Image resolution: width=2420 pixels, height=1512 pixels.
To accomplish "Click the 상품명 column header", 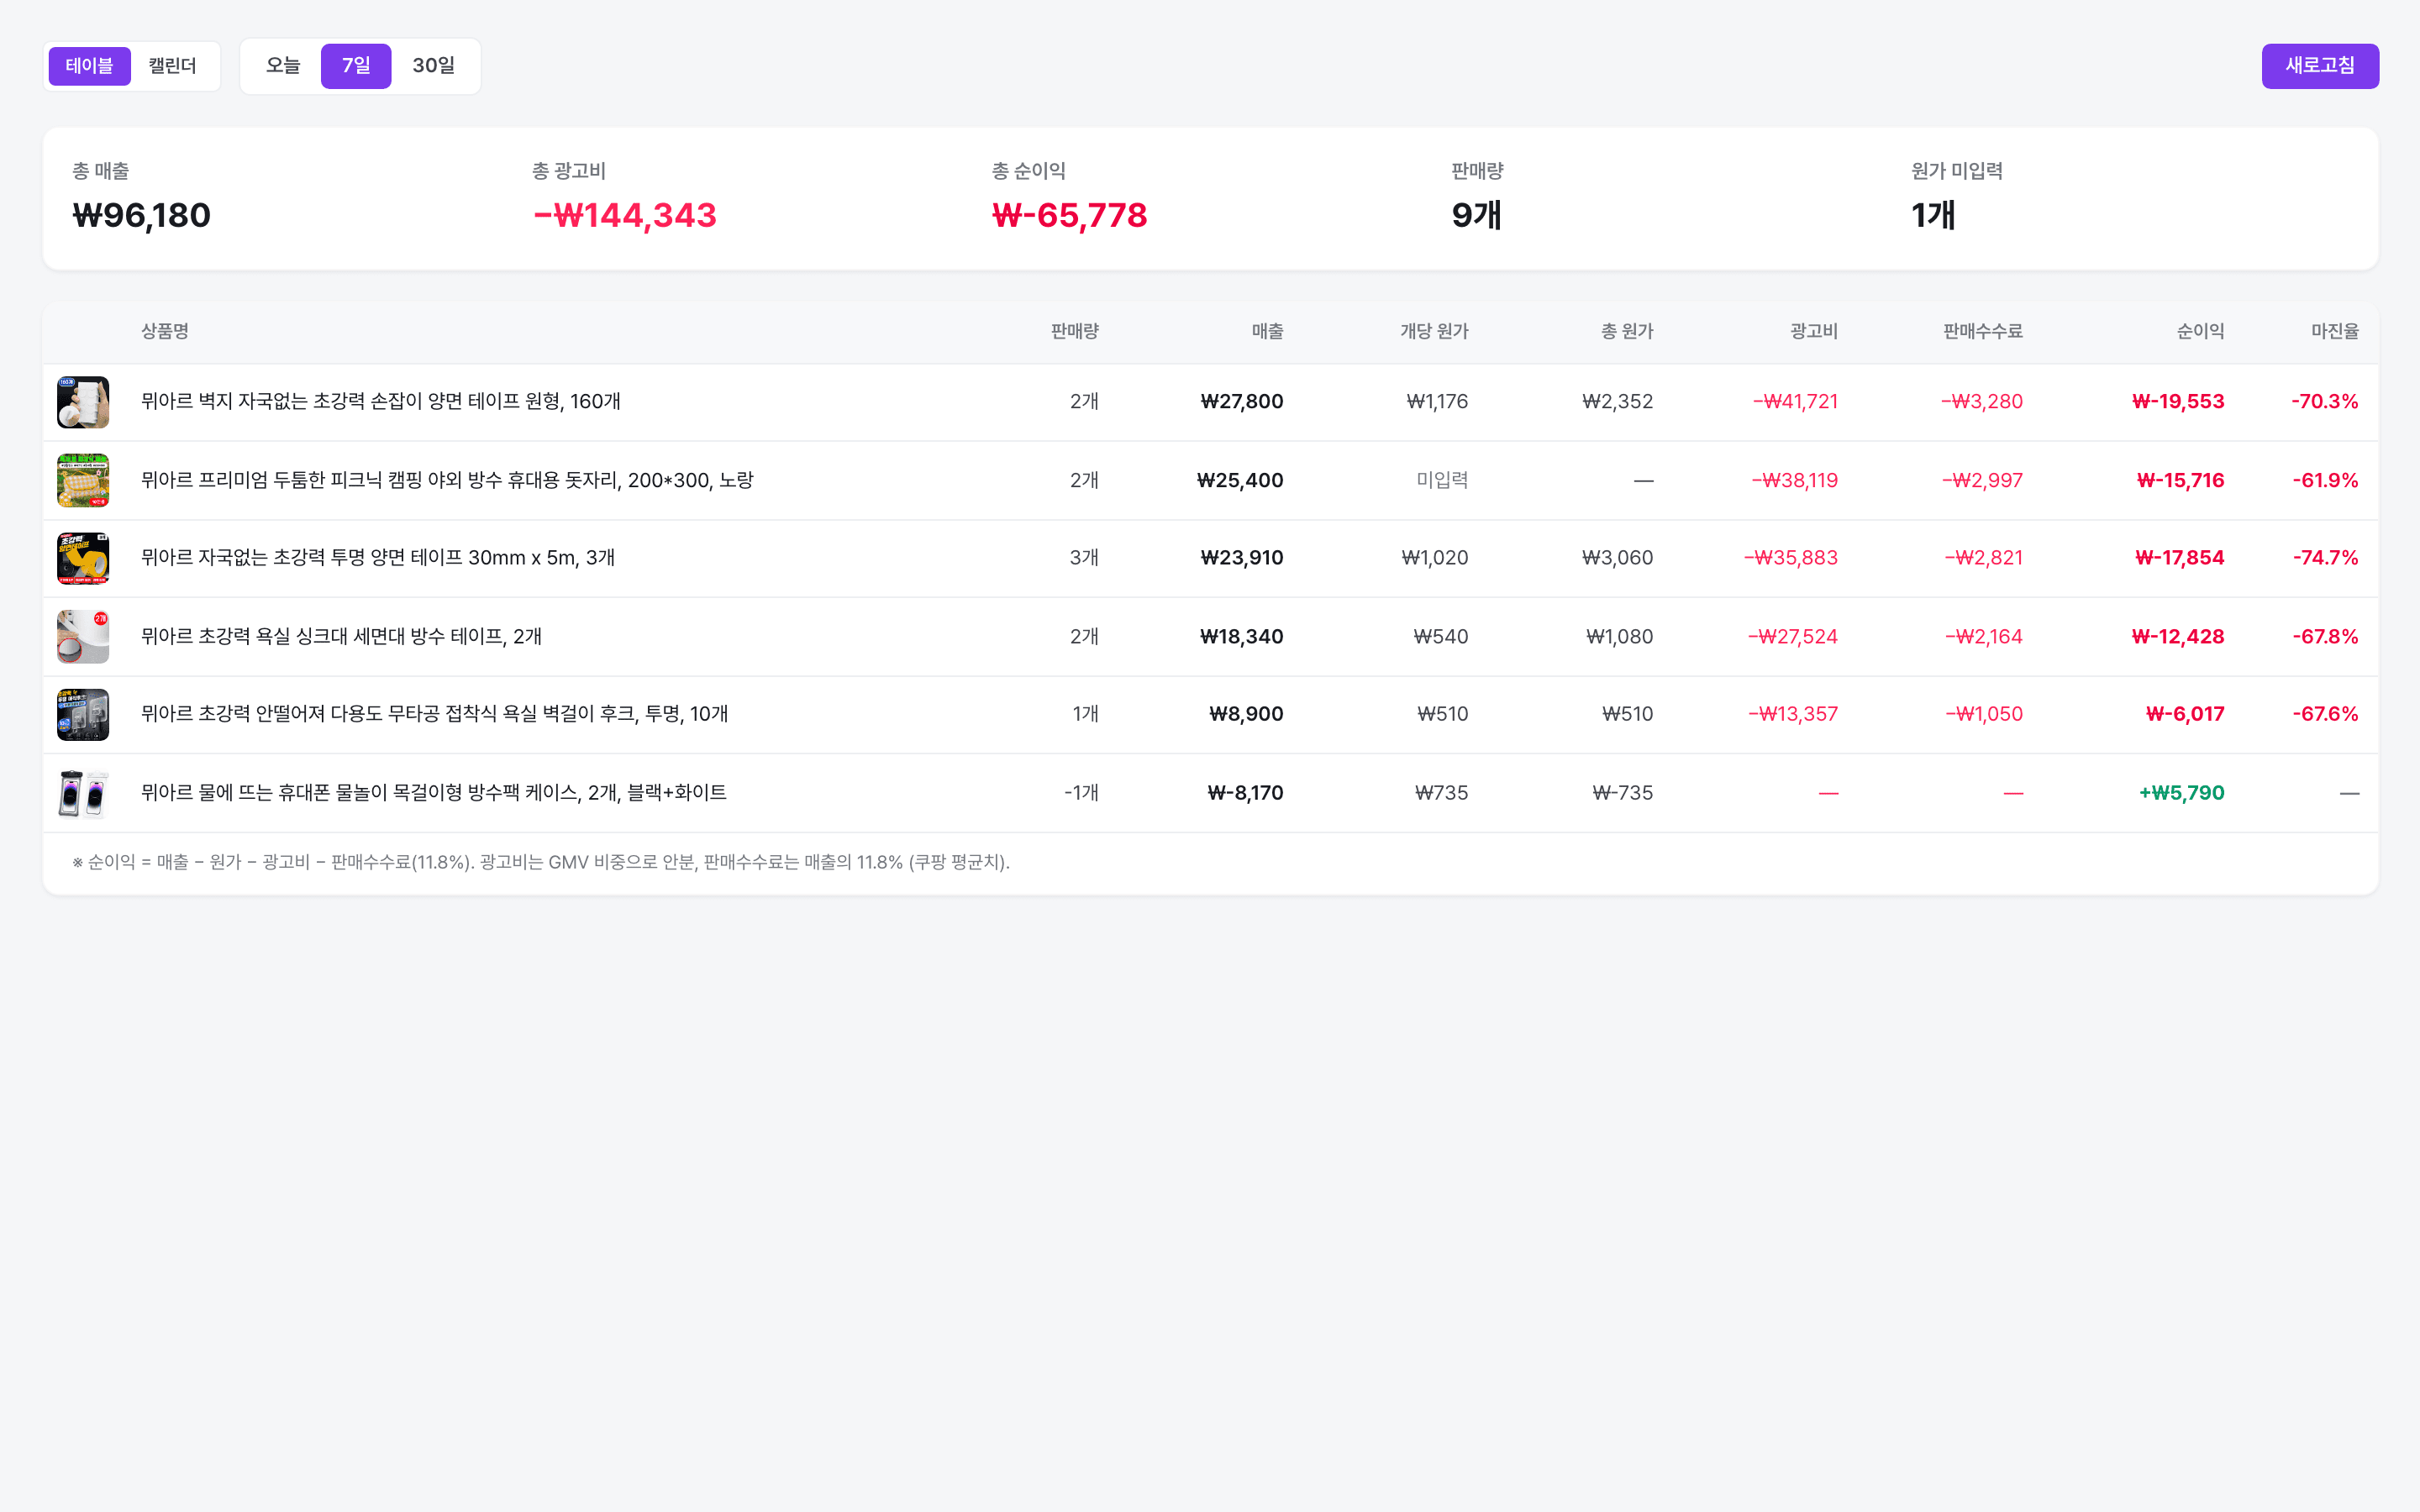I will (165, 331).
